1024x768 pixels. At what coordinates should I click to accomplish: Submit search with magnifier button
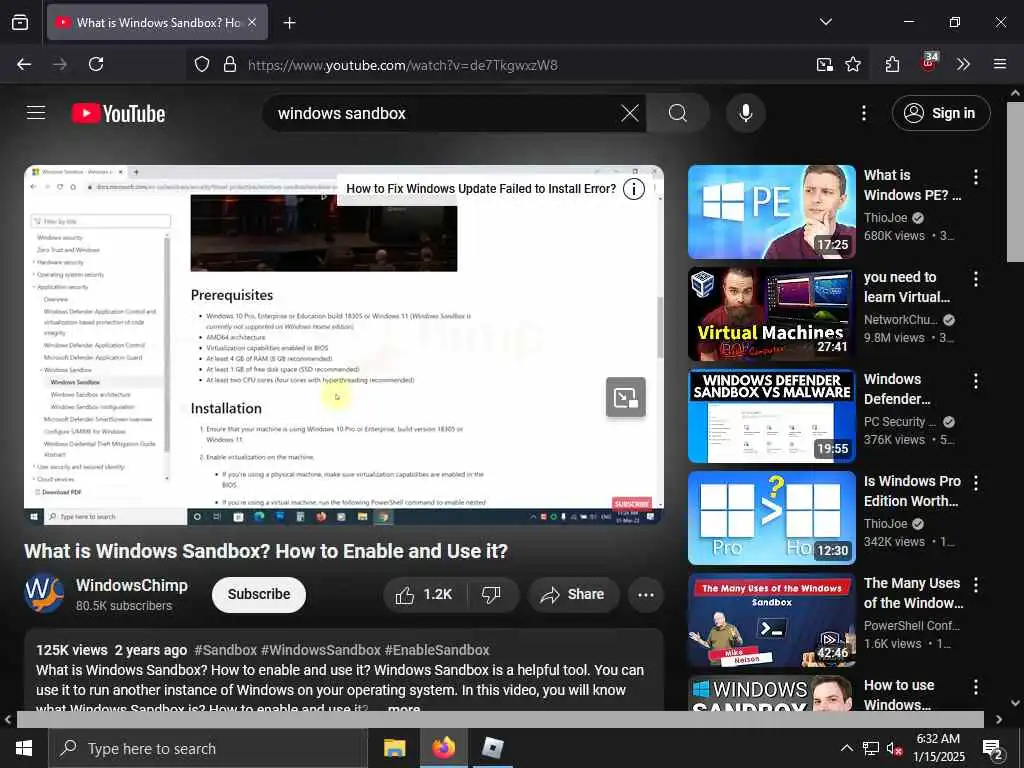[x=677, y=113]
